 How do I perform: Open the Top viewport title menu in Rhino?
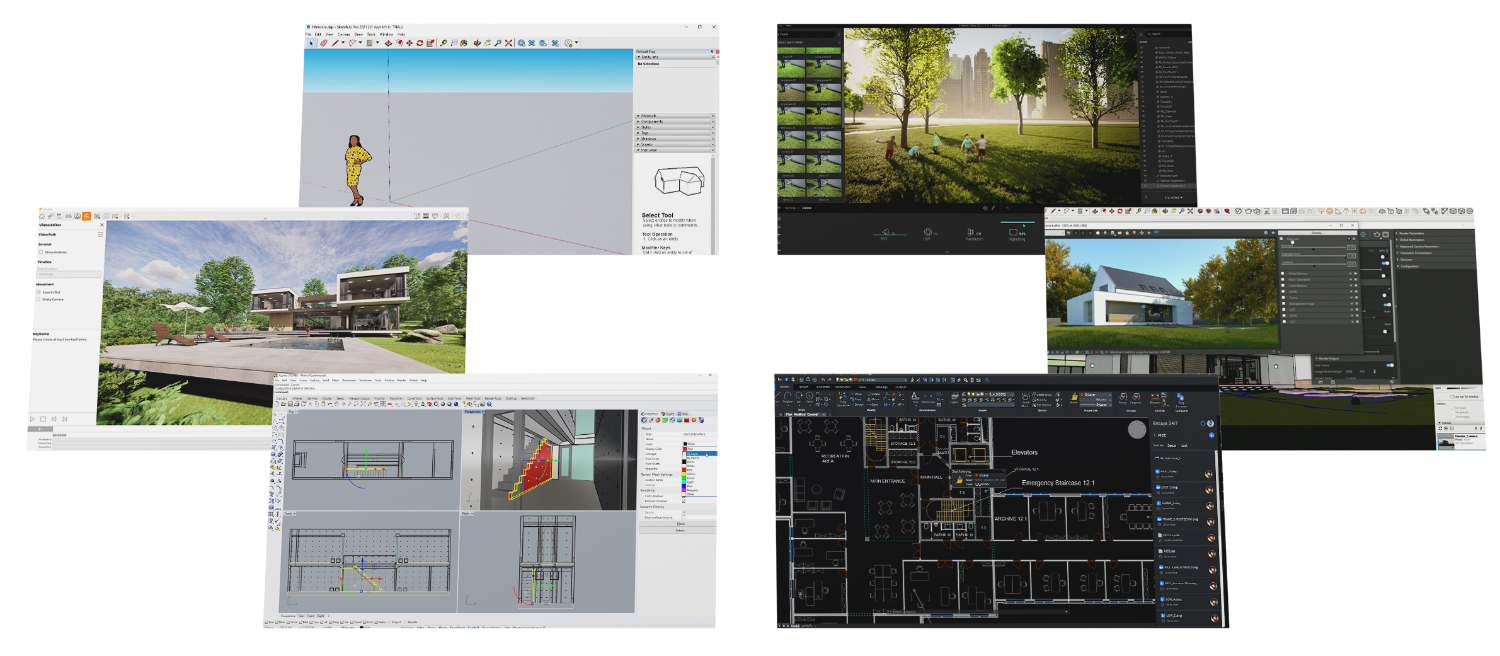(294, 412)
